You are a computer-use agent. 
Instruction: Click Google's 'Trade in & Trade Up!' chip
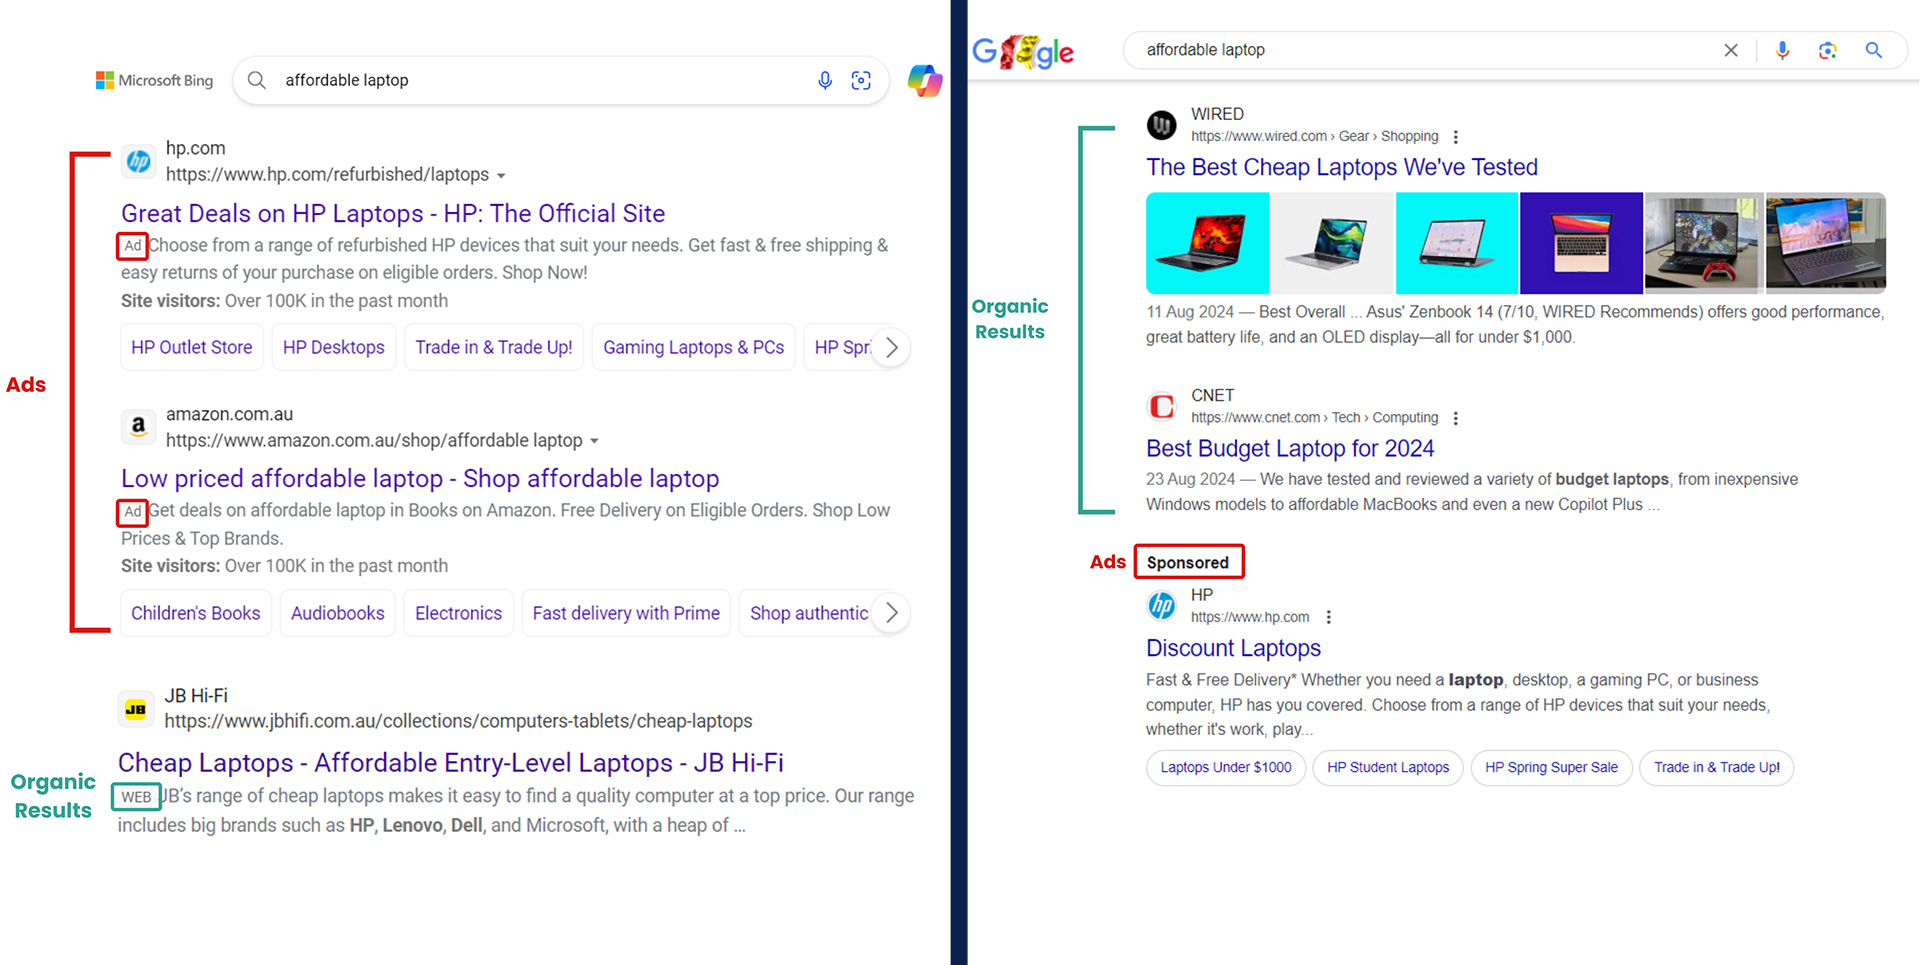1716,767
